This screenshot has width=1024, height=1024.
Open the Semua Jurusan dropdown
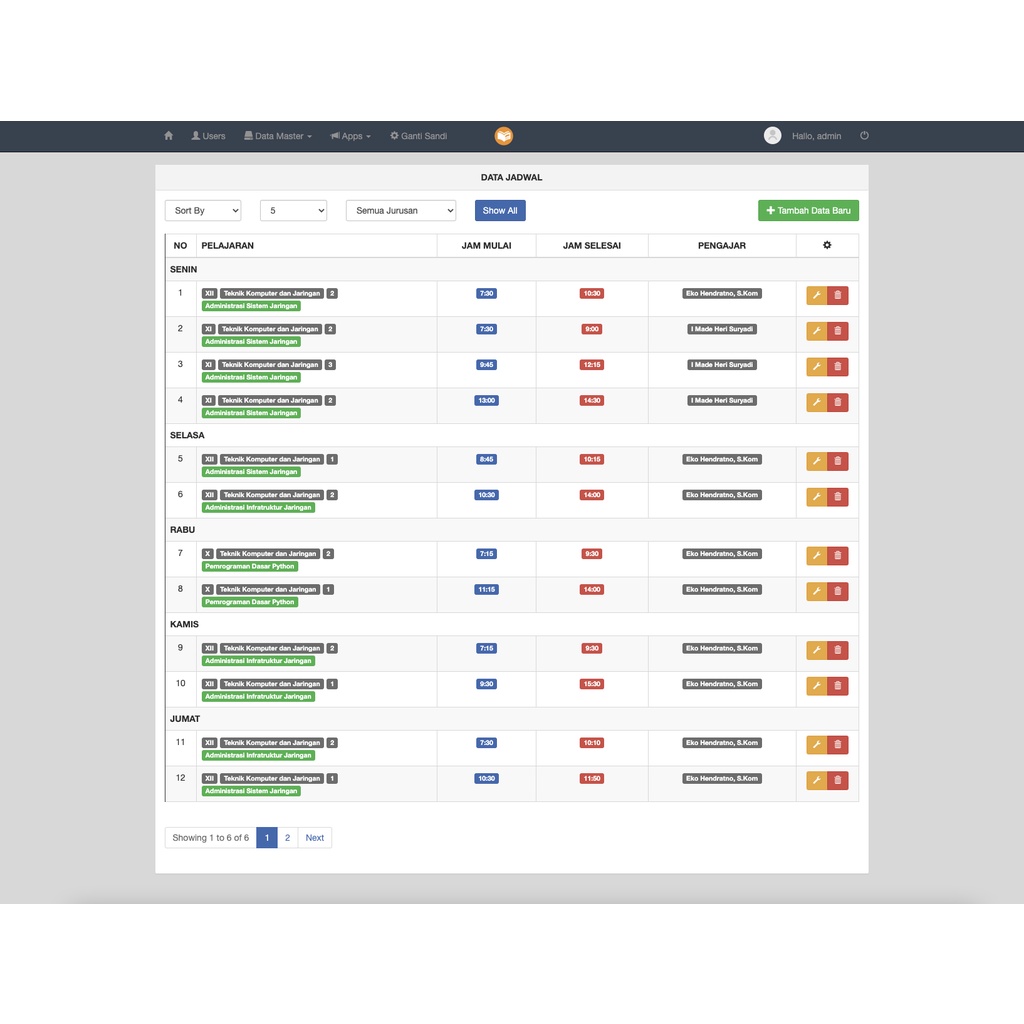(x=401, y=210)
